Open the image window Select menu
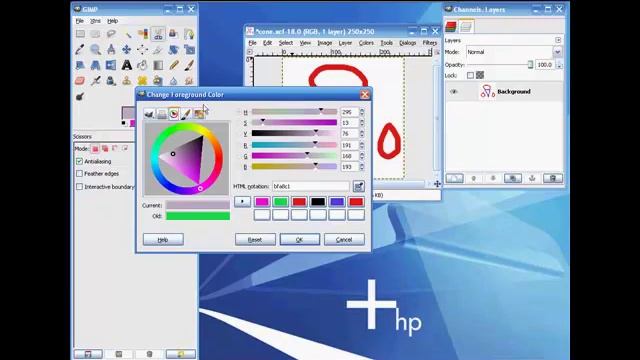Screen dimensions: 640x360 [x=286, y=43]
